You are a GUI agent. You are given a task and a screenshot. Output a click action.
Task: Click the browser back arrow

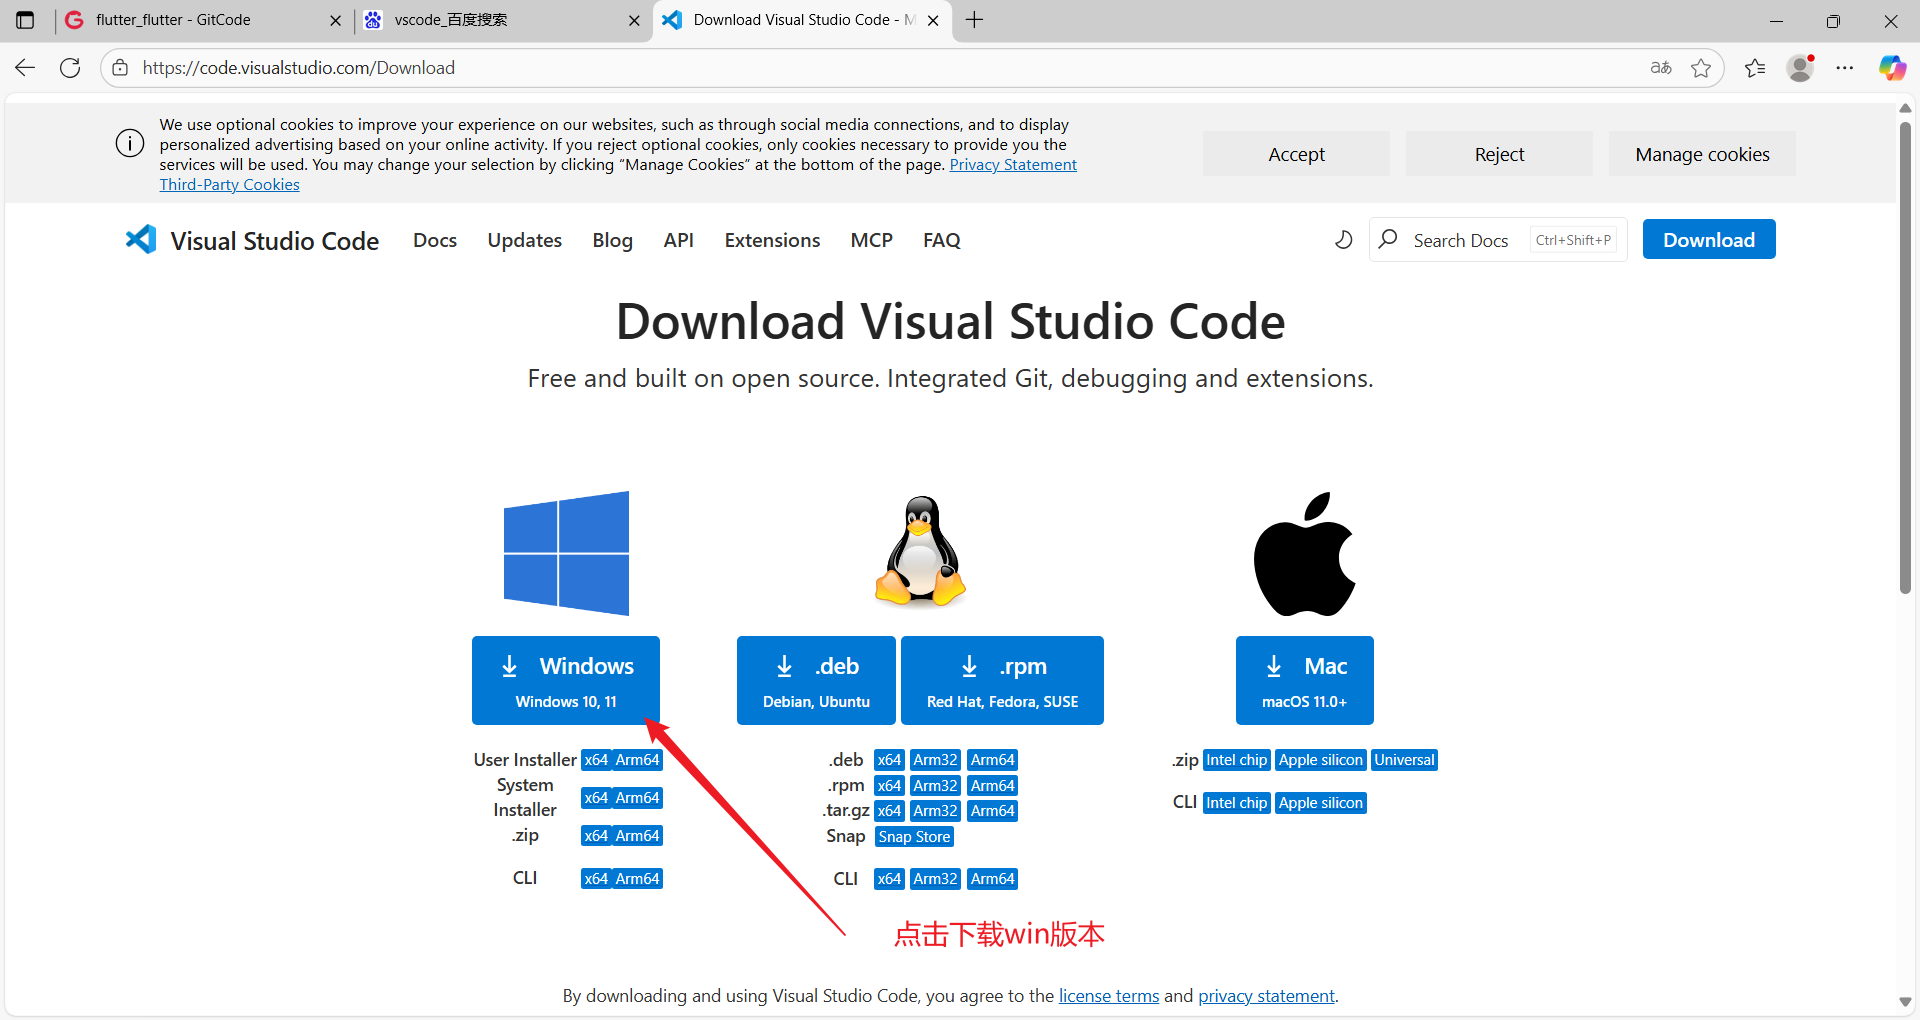tap(25, 68)
